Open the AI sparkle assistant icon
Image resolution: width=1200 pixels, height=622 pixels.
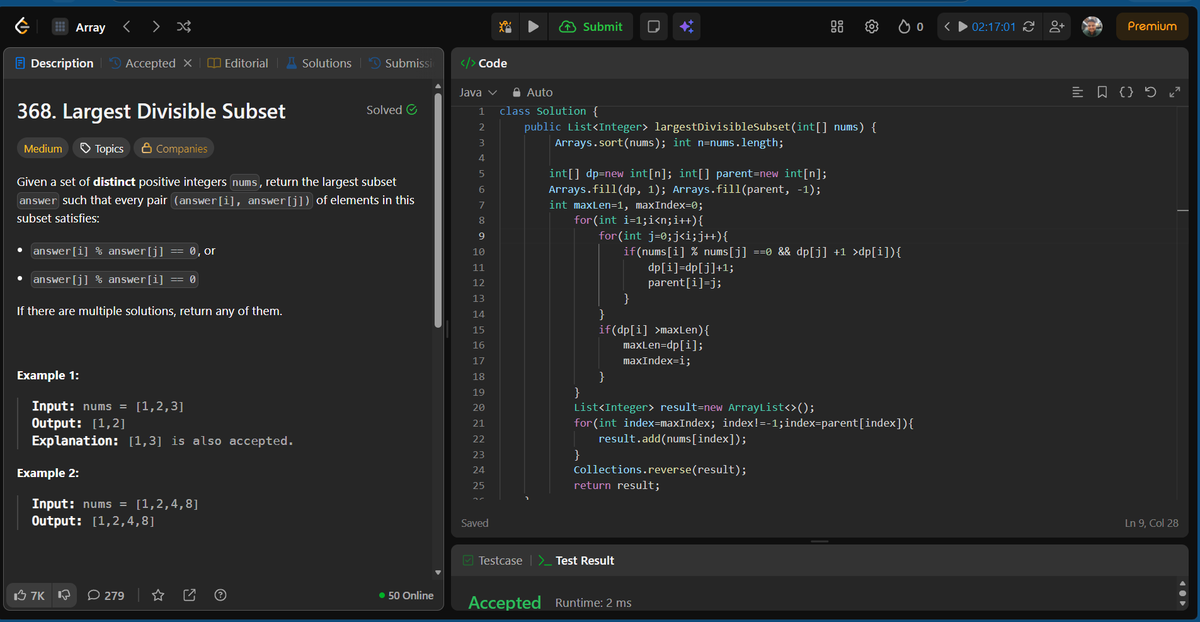click(x=686, y=27)
